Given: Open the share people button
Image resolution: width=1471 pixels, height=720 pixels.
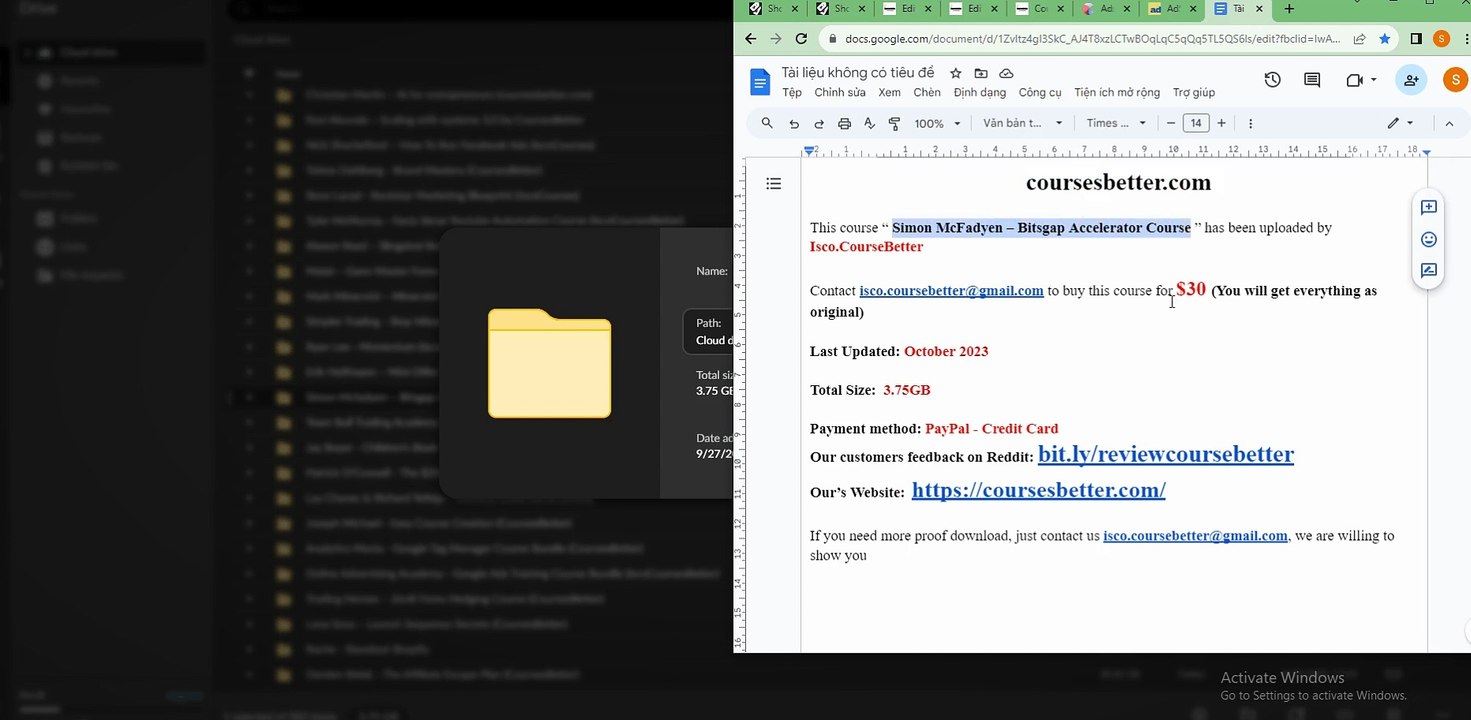Looking at the screenshot, I should tap(1411, 80).
